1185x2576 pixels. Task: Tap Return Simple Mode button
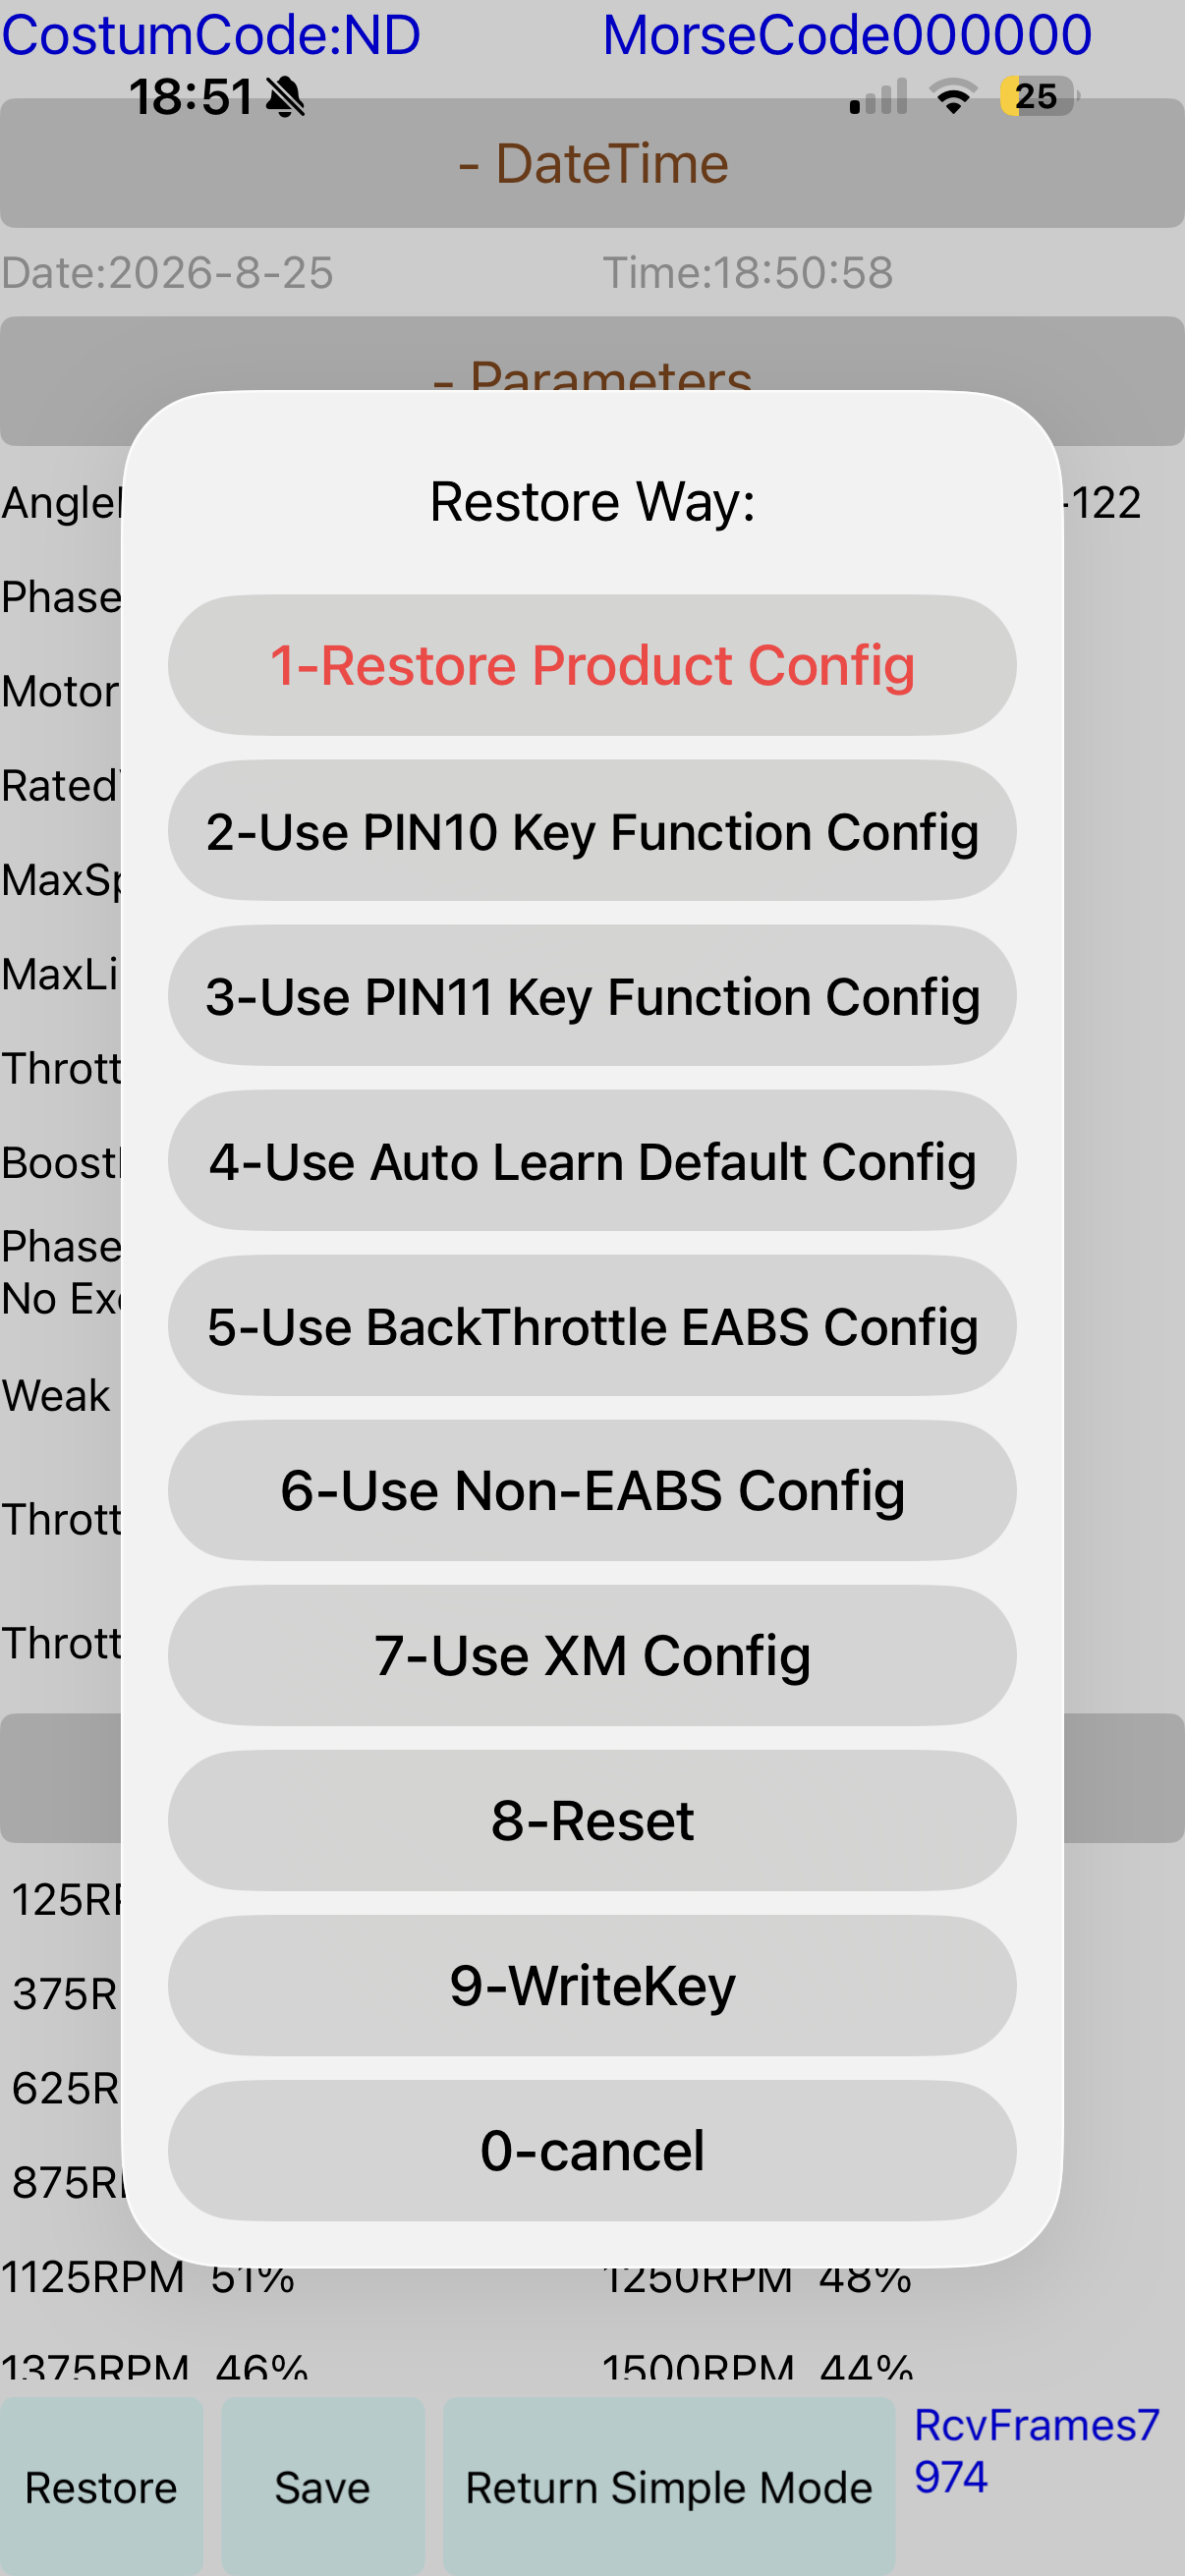pos(669,2486)
